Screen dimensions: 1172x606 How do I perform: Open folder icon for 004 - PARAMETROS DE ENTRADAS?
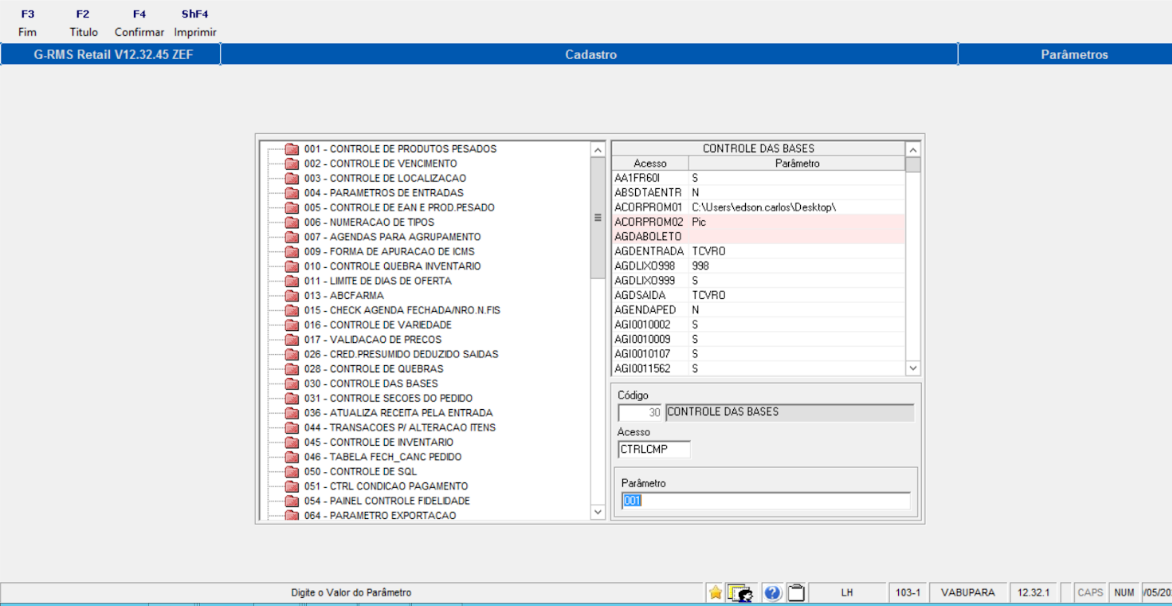click(x=292, y=193)
